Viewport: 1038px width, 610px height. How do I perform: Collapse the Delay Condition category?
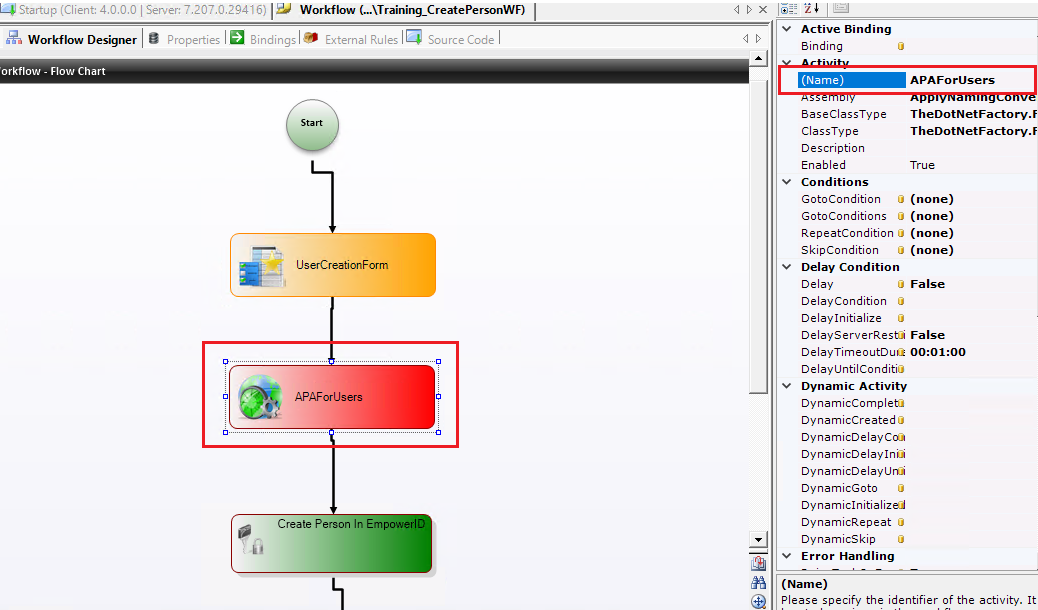tap(787, 267)
